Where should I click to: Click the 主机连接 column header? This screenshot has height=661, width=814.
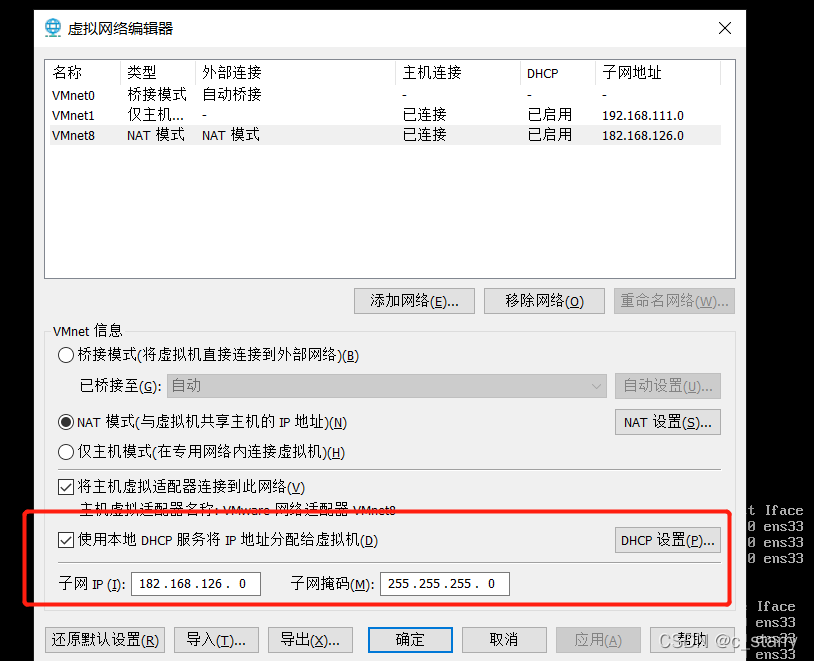pyautogui.click(x=458, y=73)
